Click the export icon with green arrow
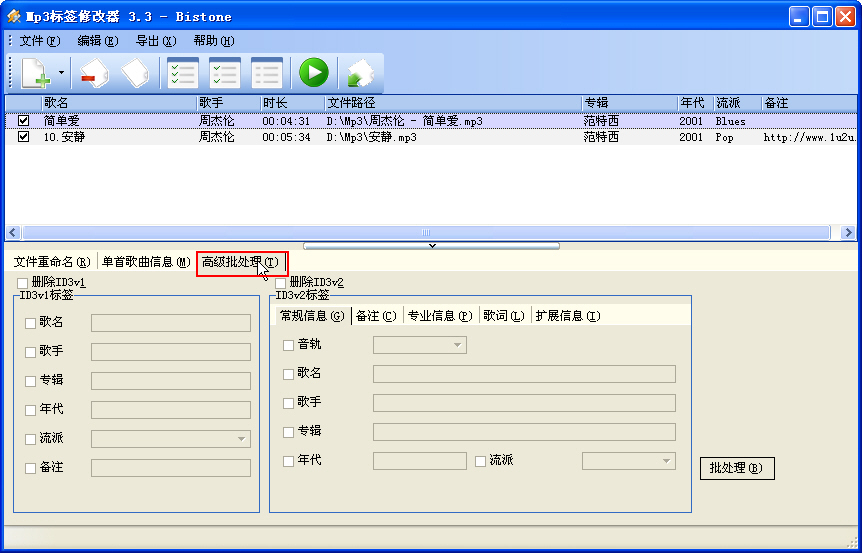 click(x=359, y=73)
